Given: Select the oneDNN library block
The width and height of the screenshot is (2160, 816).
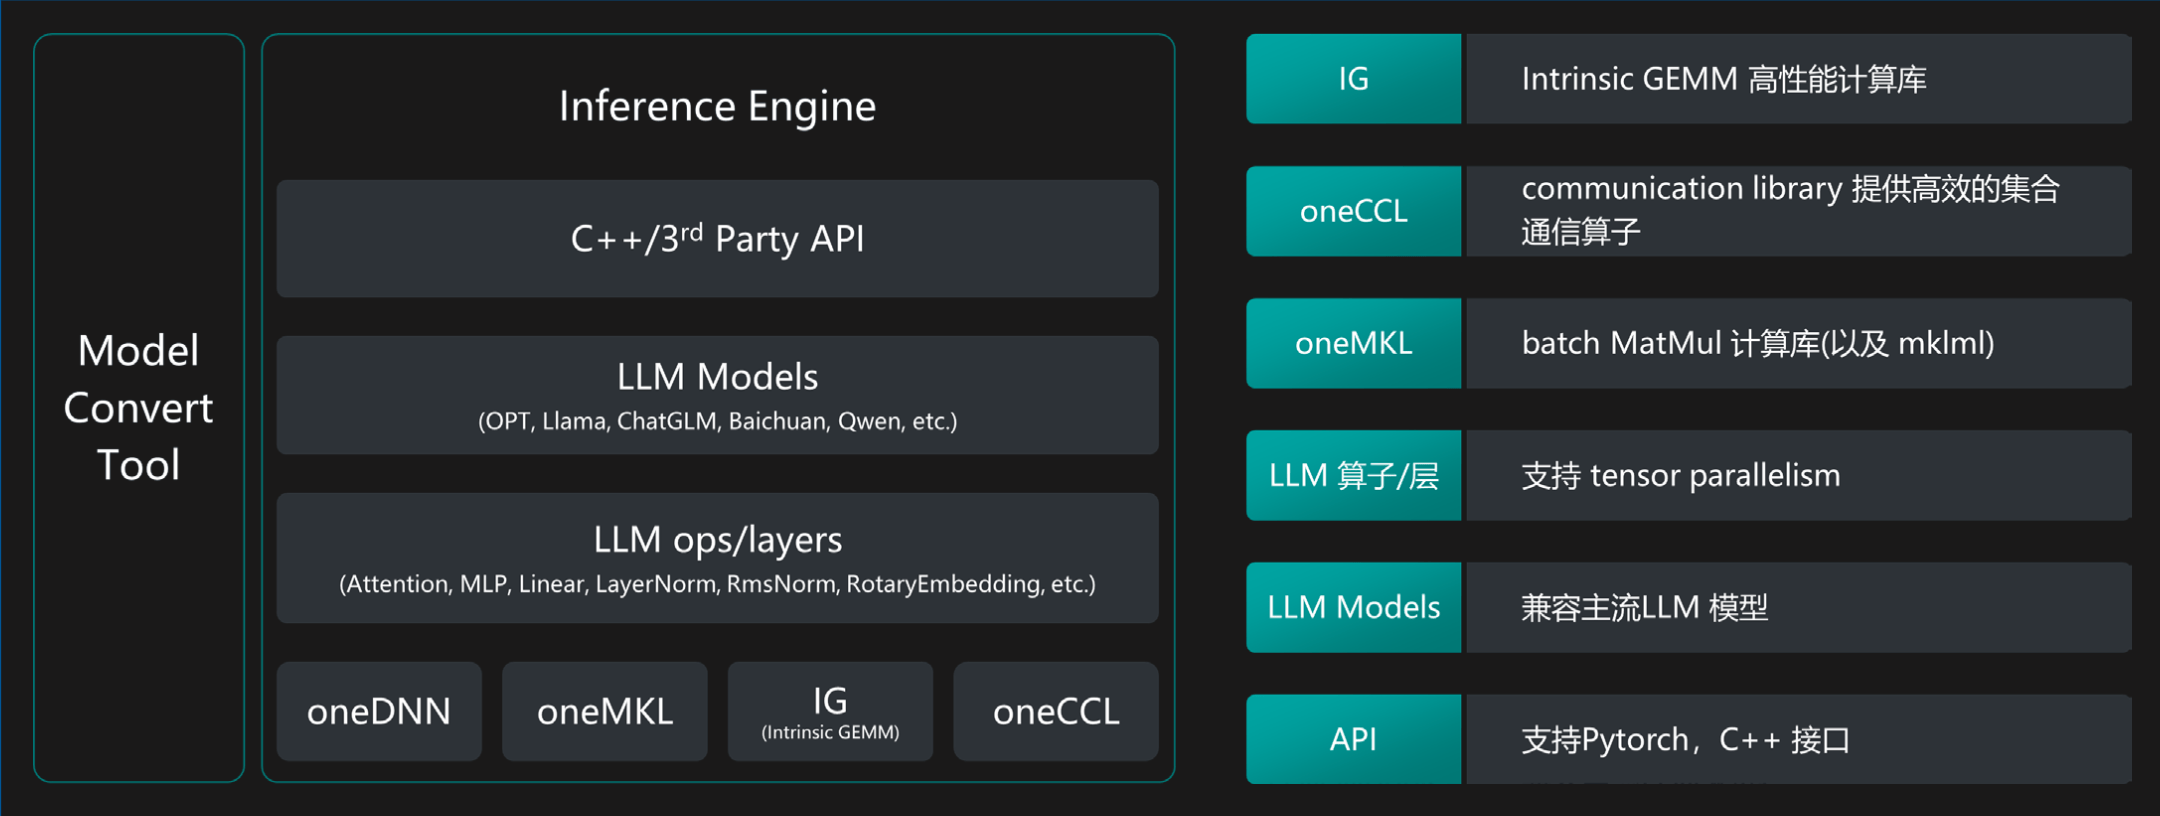Looking at the screenshot, I should tap(379, 711).
